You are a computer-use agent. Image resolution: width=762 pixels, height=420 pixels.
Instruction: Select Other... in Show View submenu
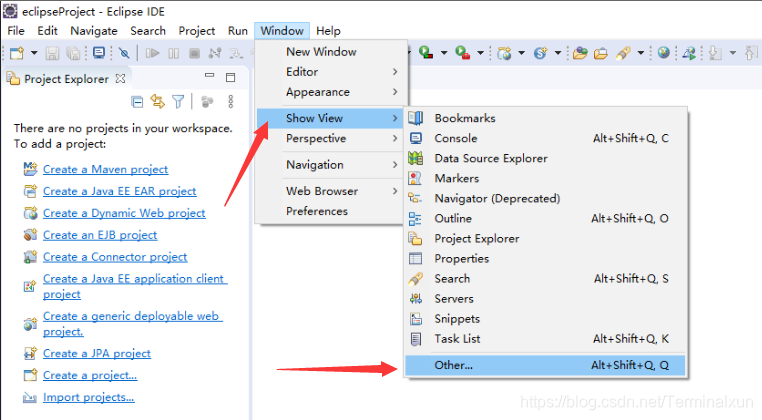pos(545,365)
